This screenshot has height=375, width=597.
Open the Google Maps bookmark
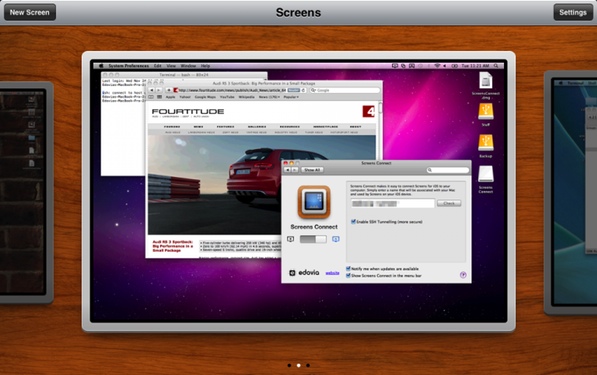pyautogui.click(x=205, y=97)
